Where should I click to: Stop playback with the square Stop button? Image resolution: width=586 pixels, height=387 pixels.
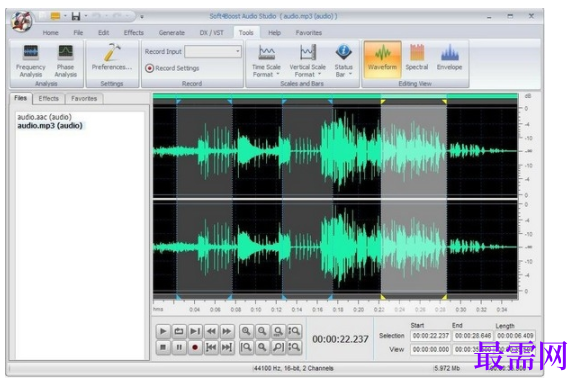coord(163,347)
